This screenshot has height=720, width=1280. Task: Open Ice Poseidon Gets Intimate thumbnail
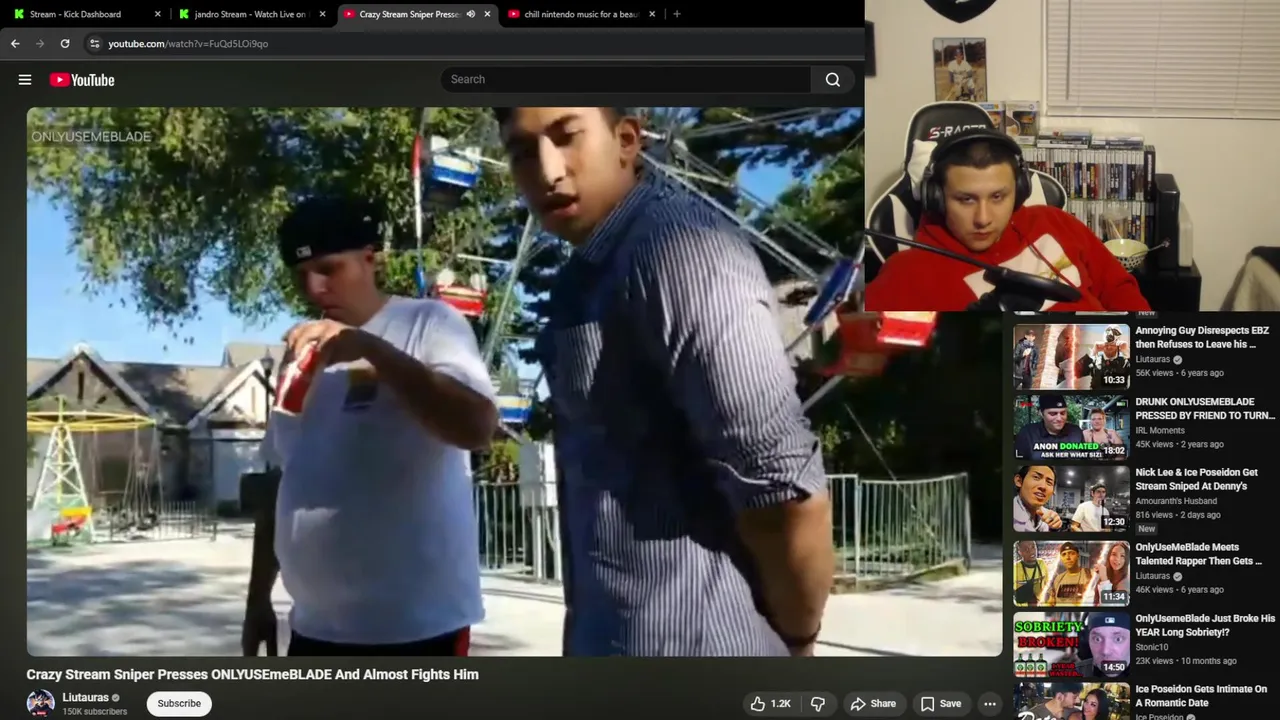pyautogui.click(x=1071, y=702)
